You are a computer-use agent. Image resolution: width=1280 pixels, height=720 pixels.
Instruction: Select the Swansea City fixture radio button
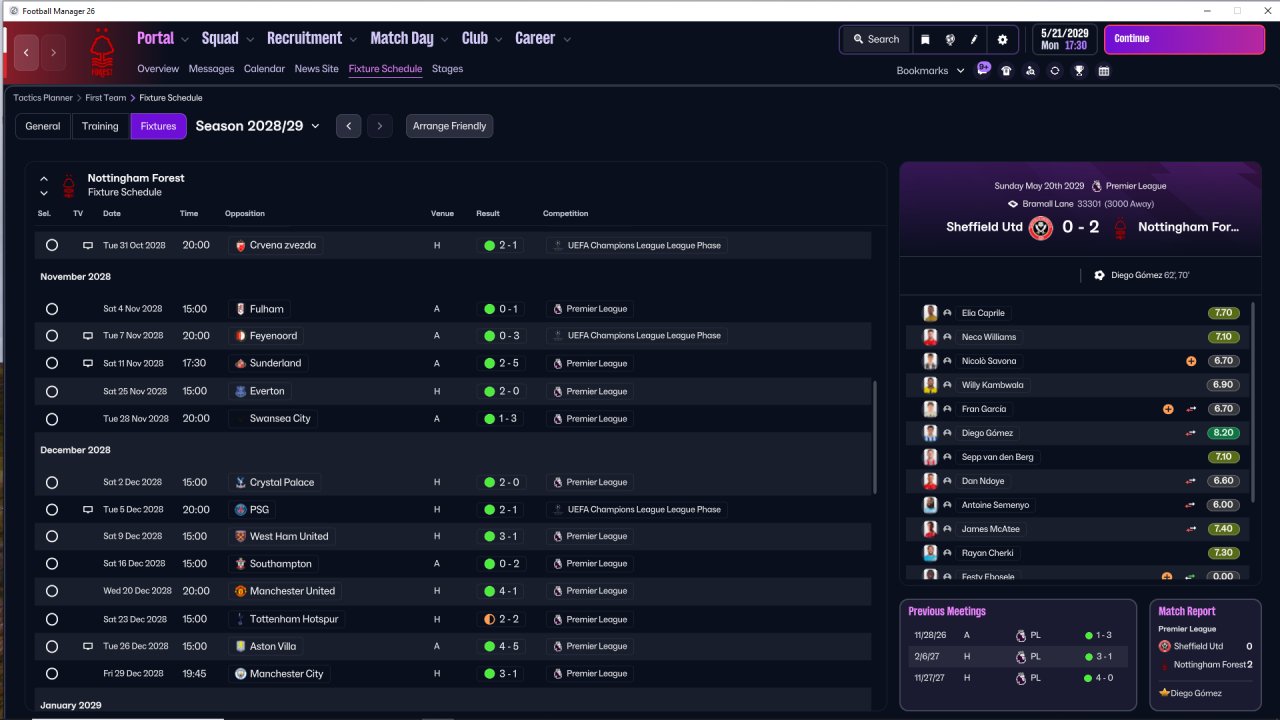point(52,419)
